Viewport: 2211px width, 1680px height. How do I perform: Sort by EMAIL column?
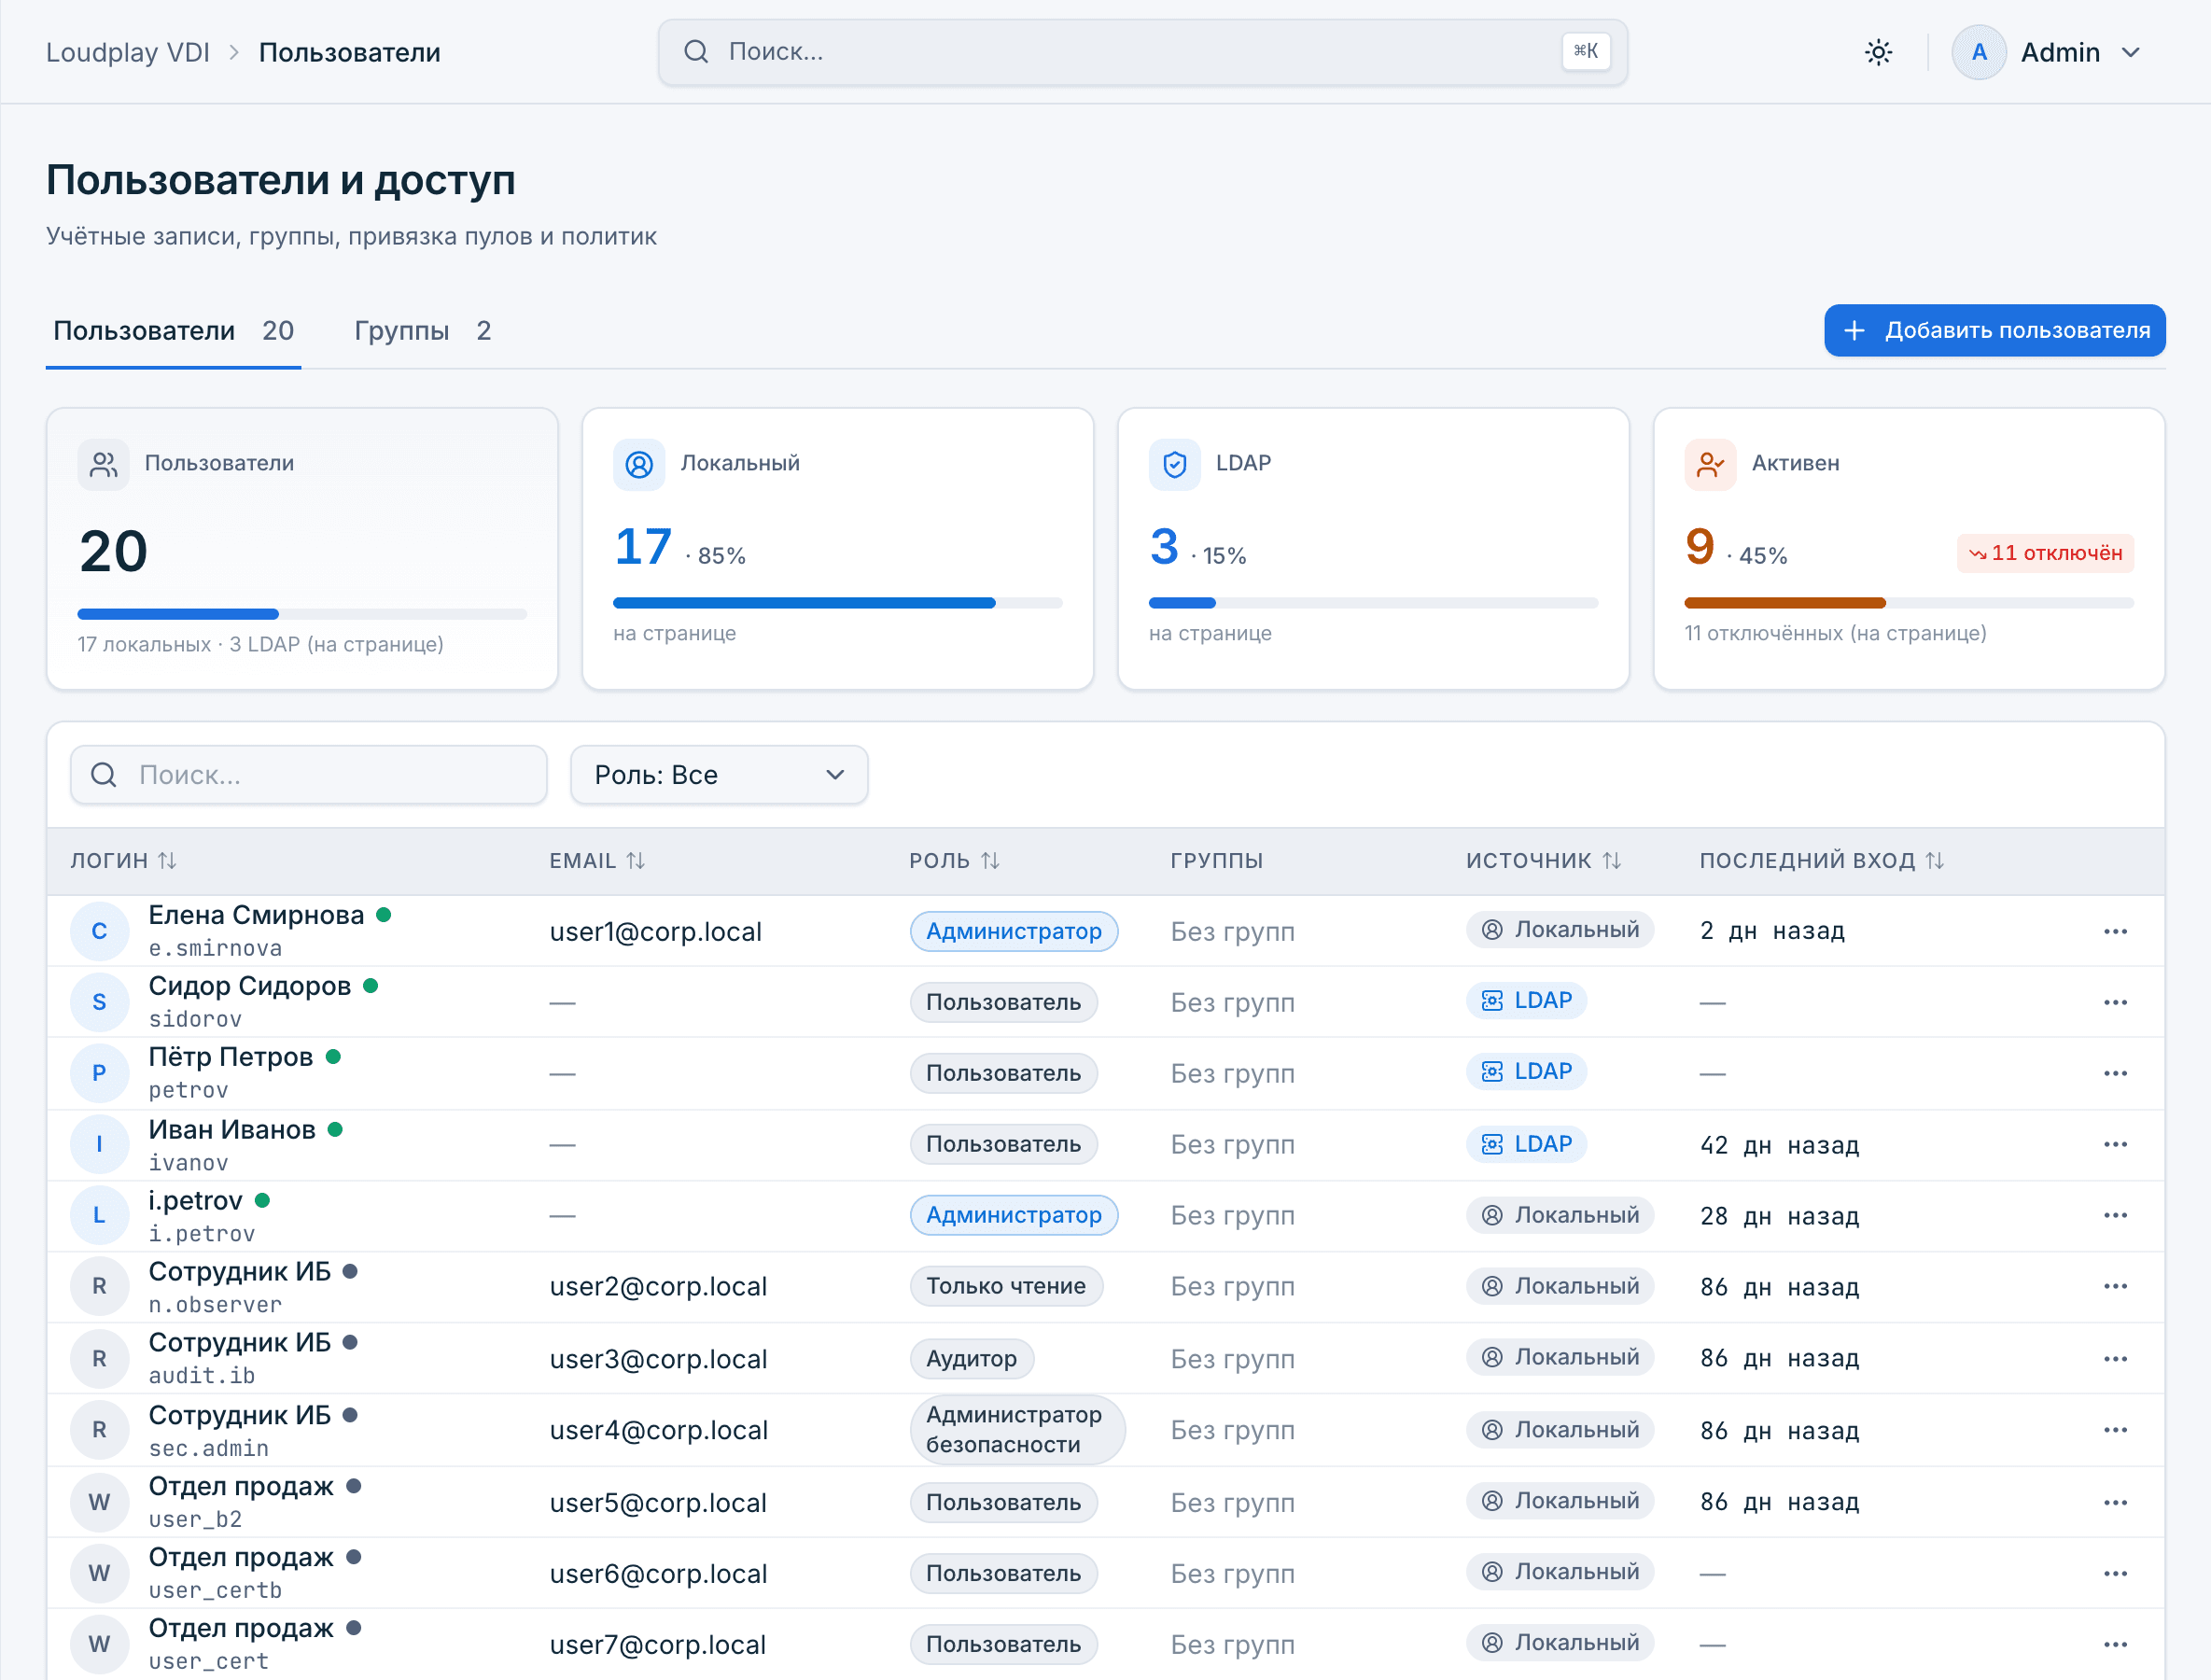click(x=597, y=861)
